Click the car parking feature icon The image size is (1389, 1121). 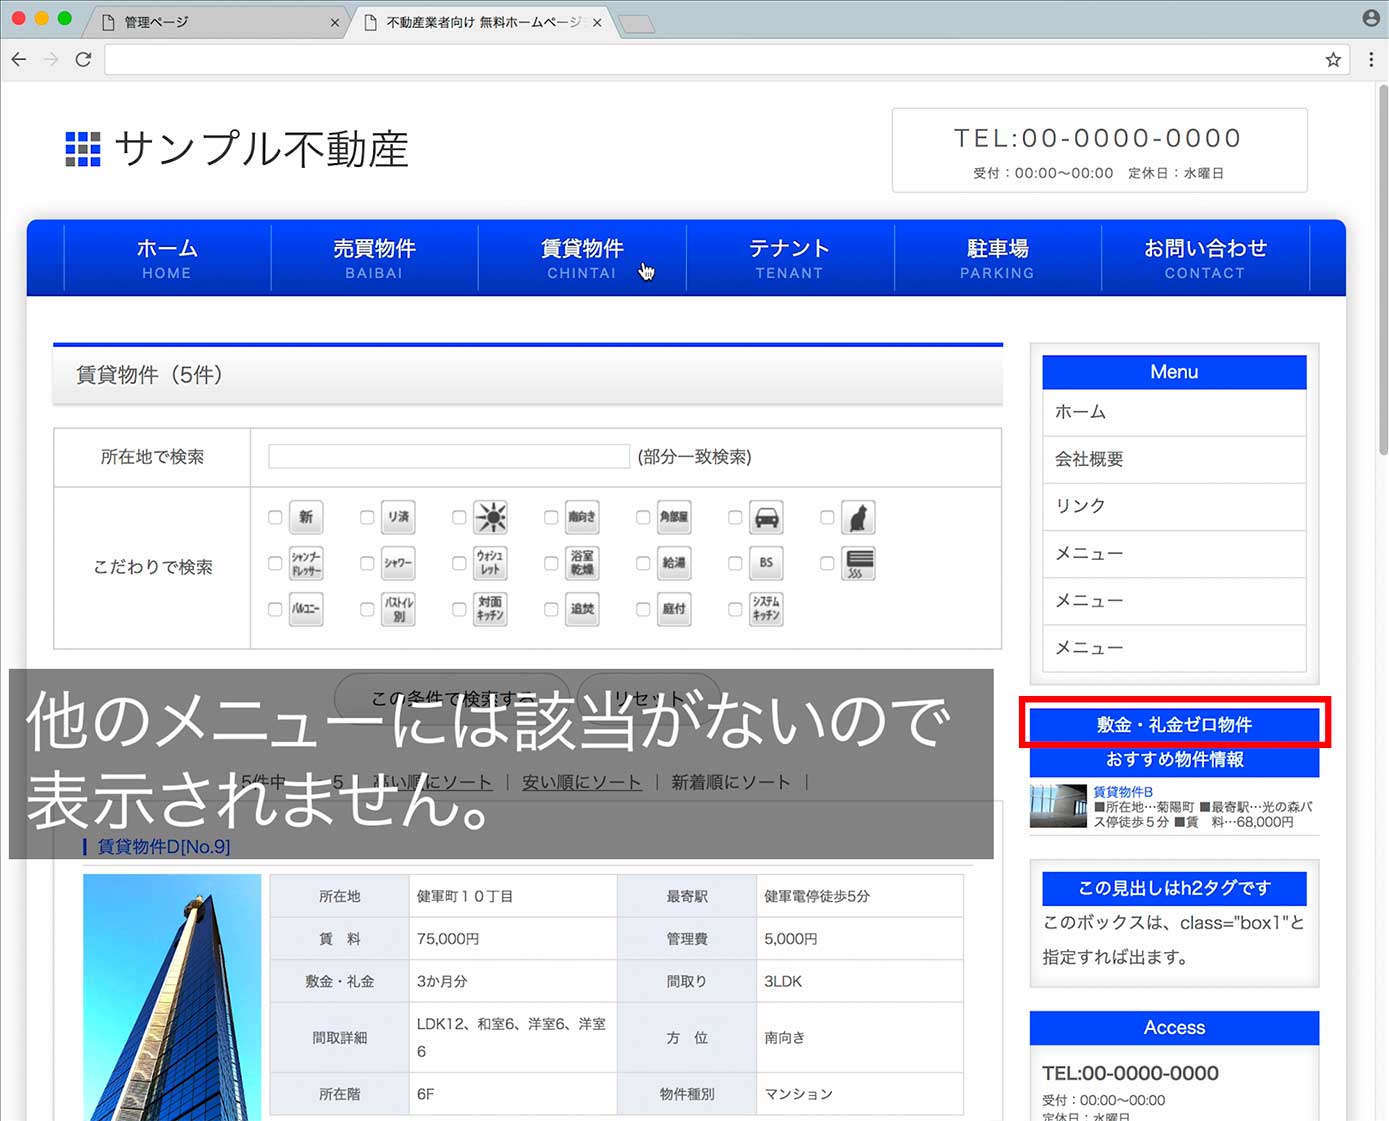(766, 517)
